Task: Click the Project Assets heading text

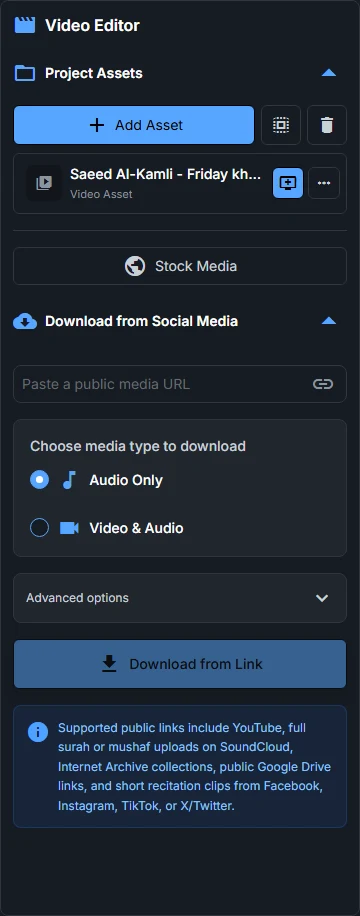Action: point(94,73)
